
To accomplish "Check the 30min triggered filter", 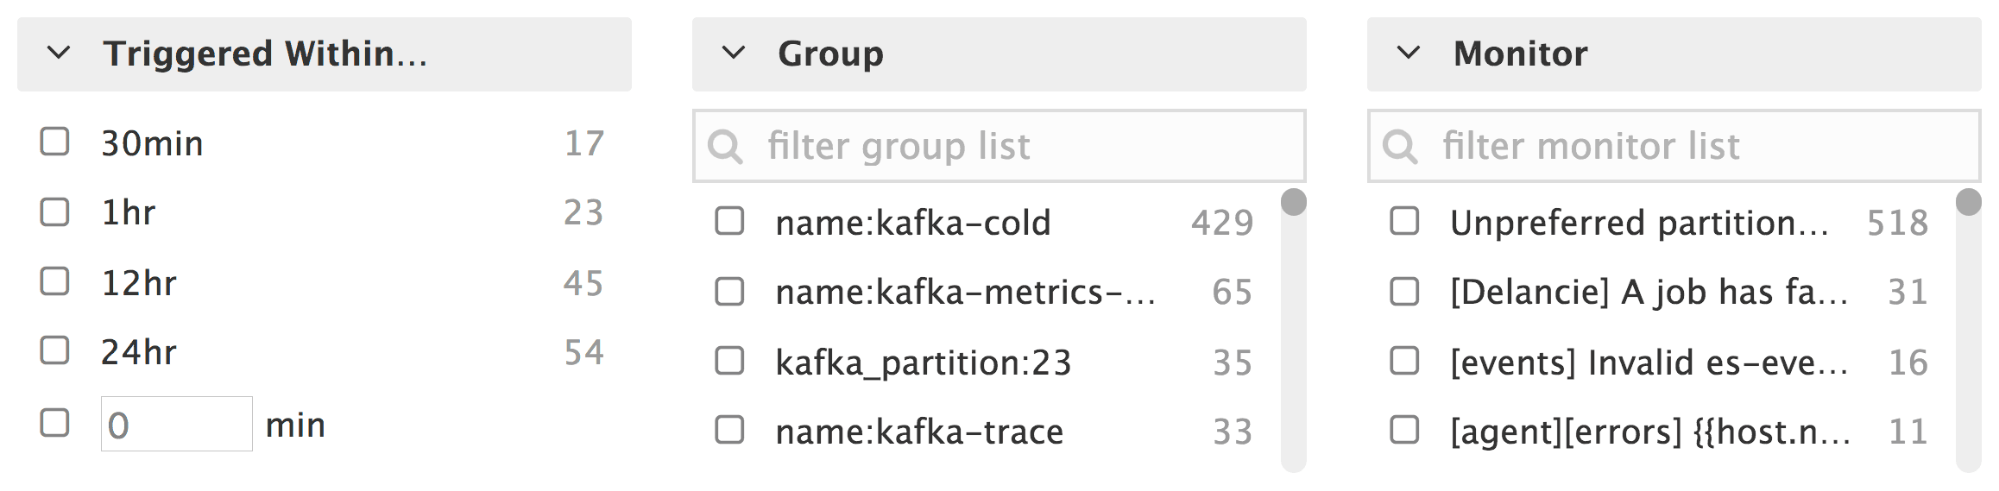I will [x=55, y=142].
